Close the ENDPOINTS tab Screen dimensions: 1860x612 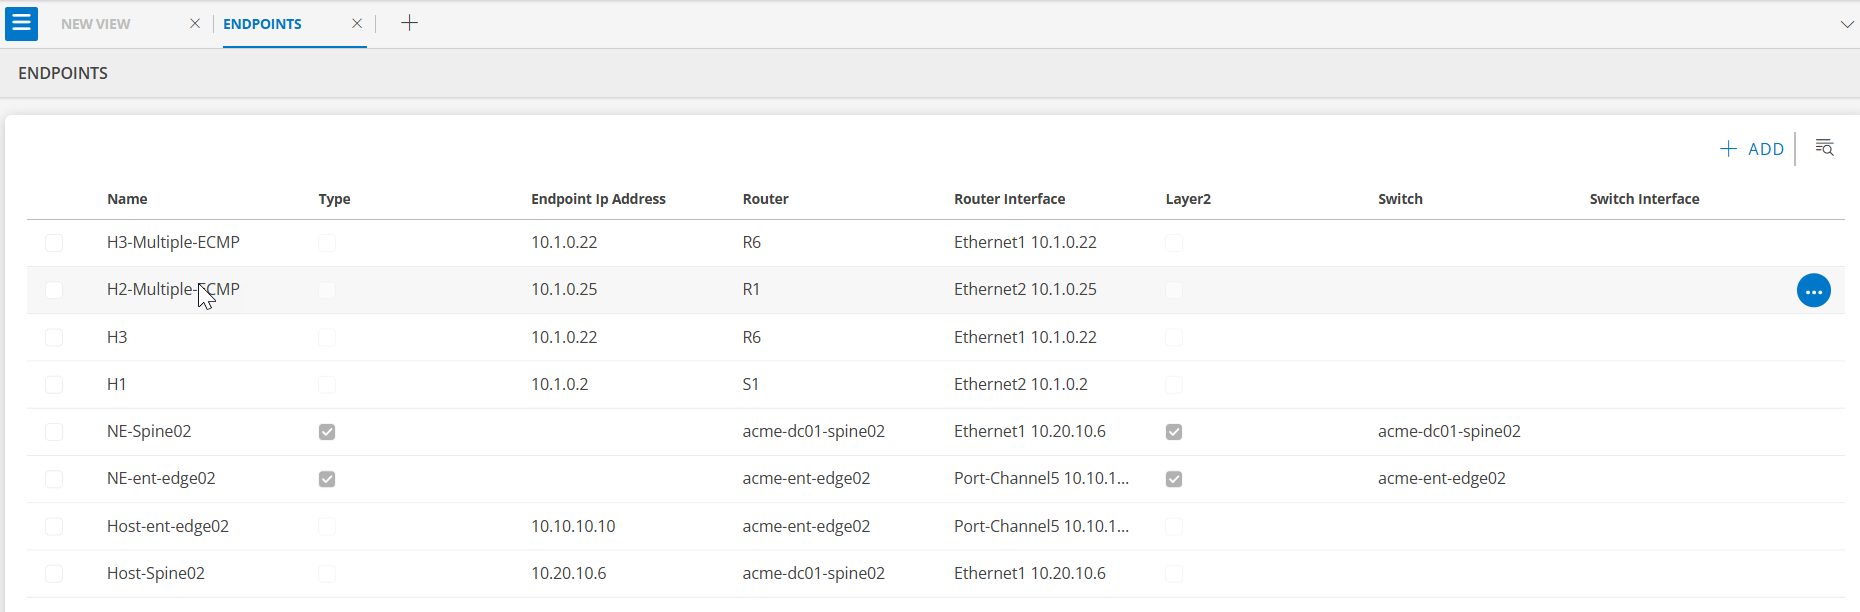pos(357,24)
